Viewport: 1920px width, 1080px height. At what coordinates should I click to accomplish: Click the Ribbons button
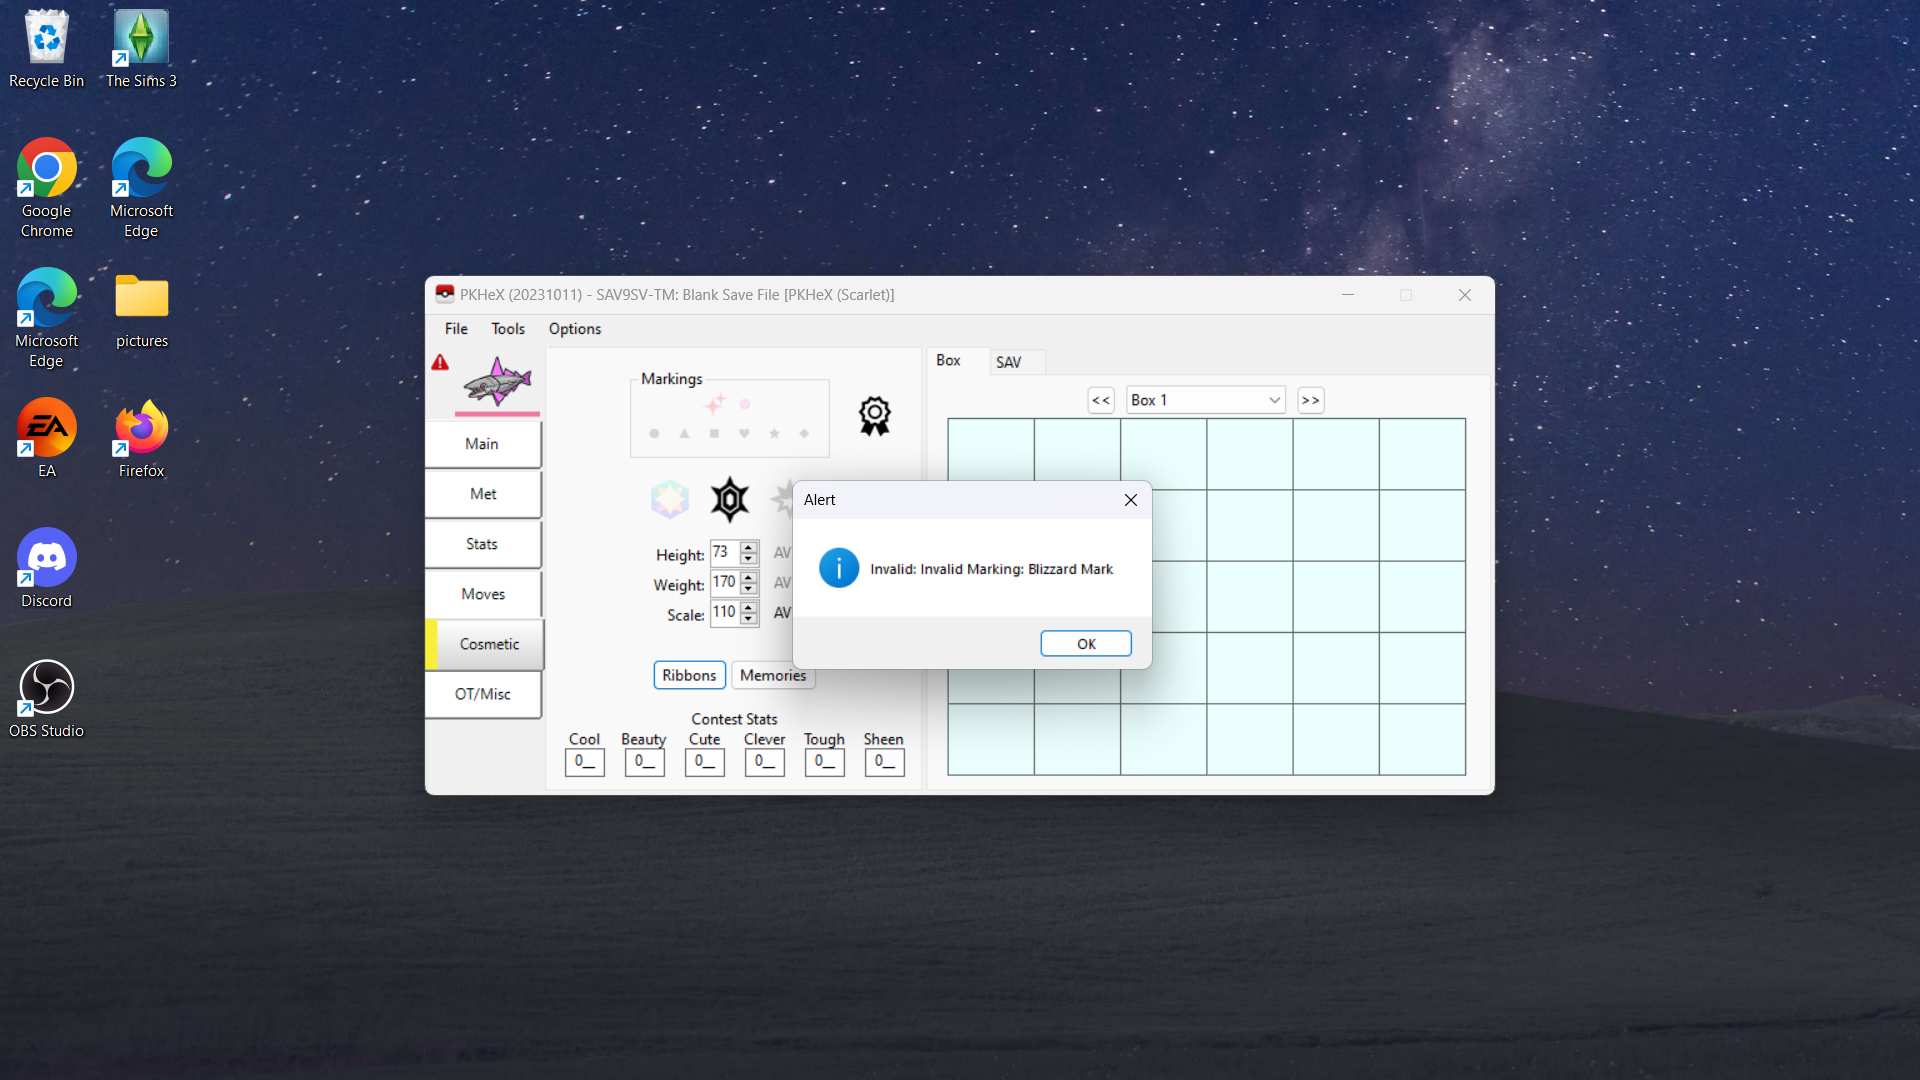click(689, 675)
